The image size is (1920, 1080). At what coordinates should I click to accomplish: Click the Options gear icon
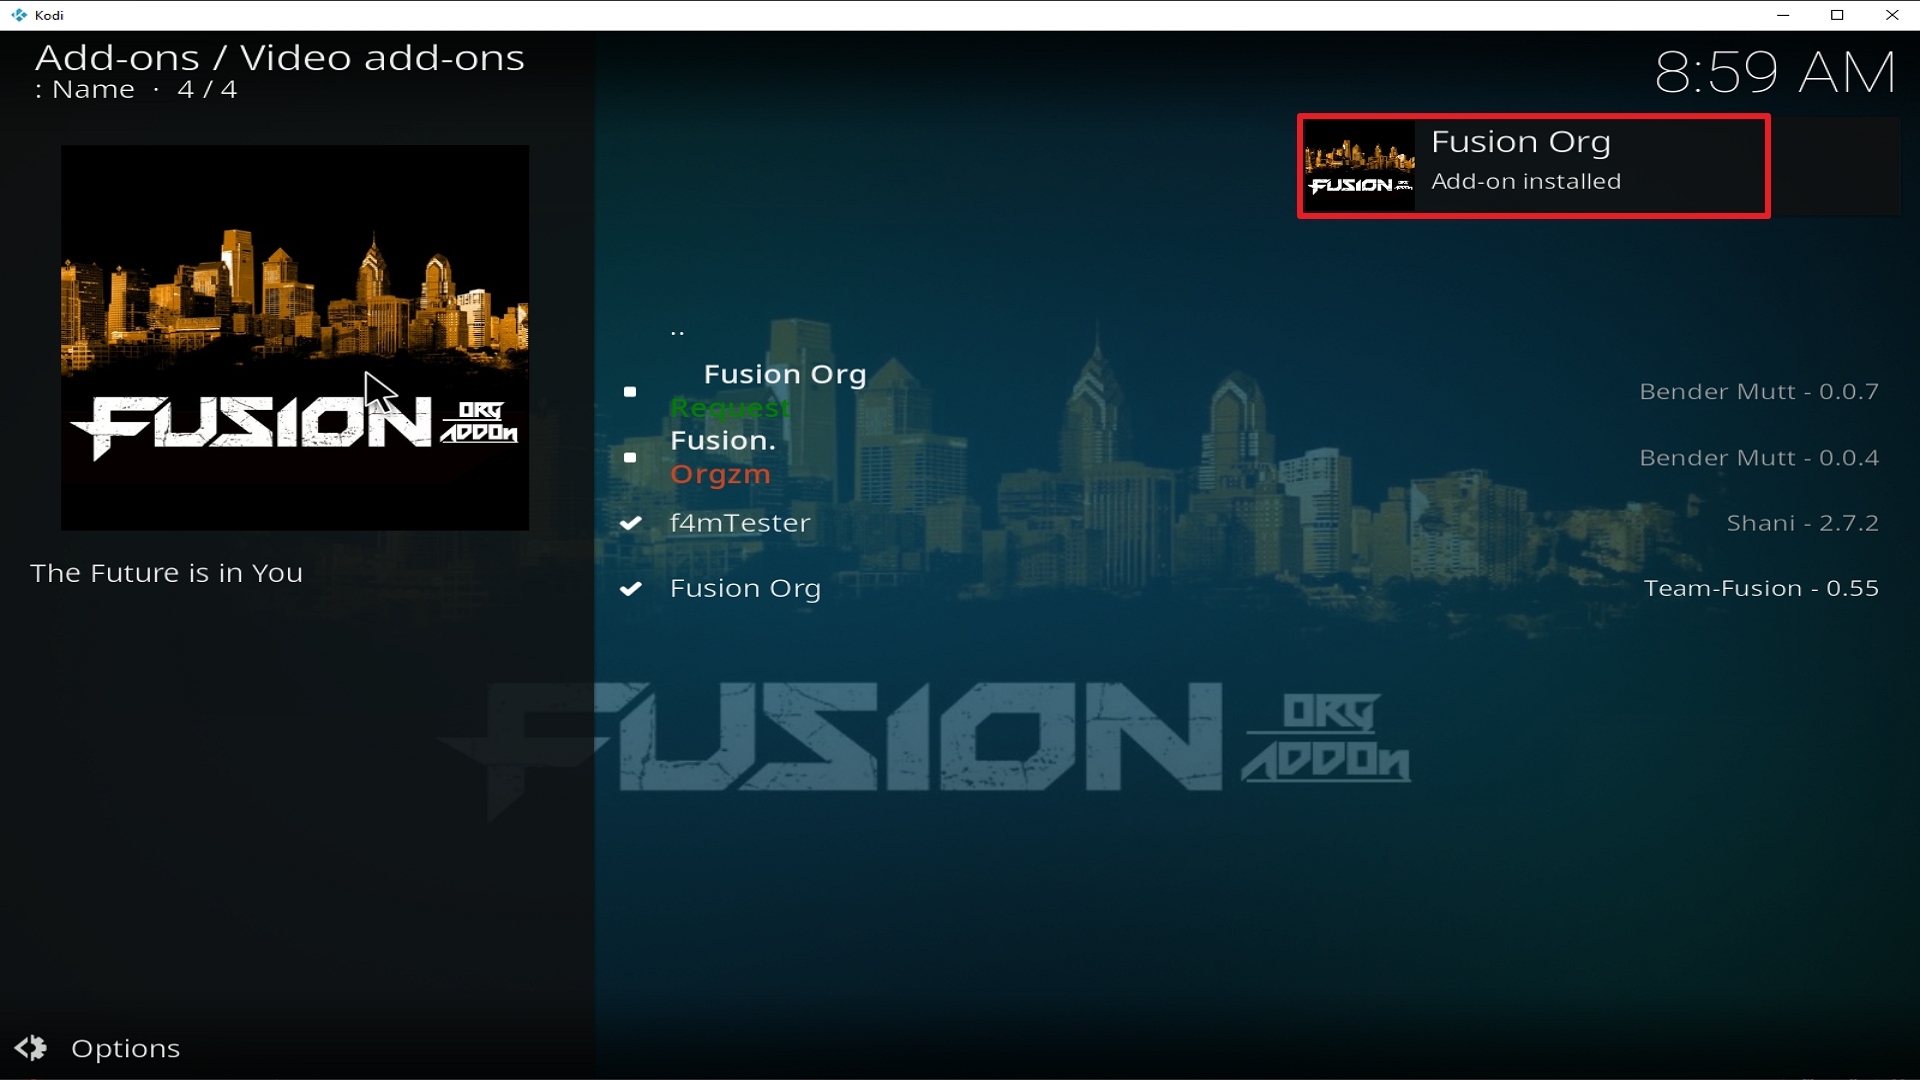pos(31,1047)
